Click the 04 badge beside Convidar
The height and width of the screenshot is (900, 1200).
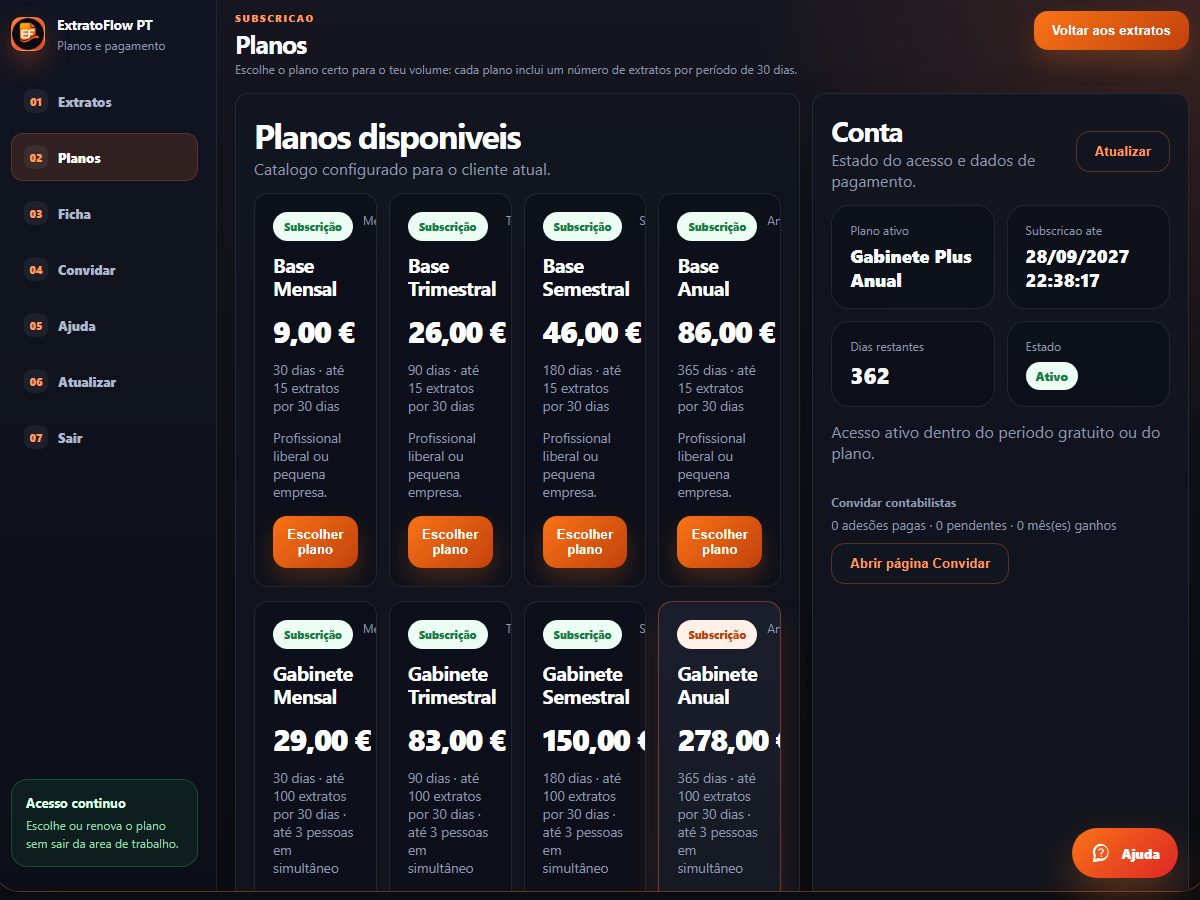36,270
